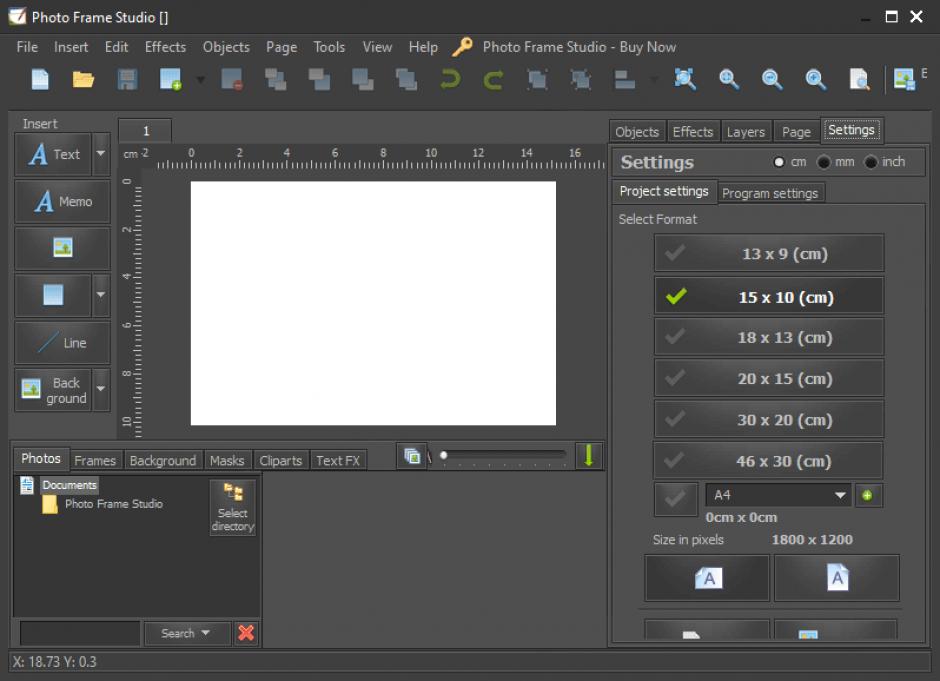Click the green down arrow beside thumbnail slider
This screenshot has width=940, height=681.
[589, 456]
